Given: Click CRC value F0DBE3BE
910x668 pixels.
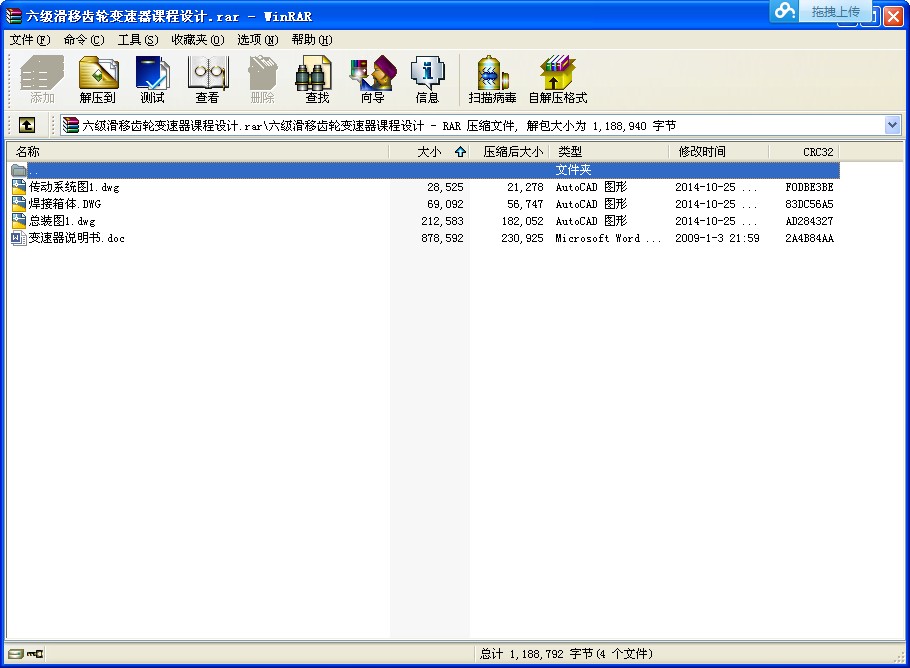Looking at the screenshot, I should (809, 187).
